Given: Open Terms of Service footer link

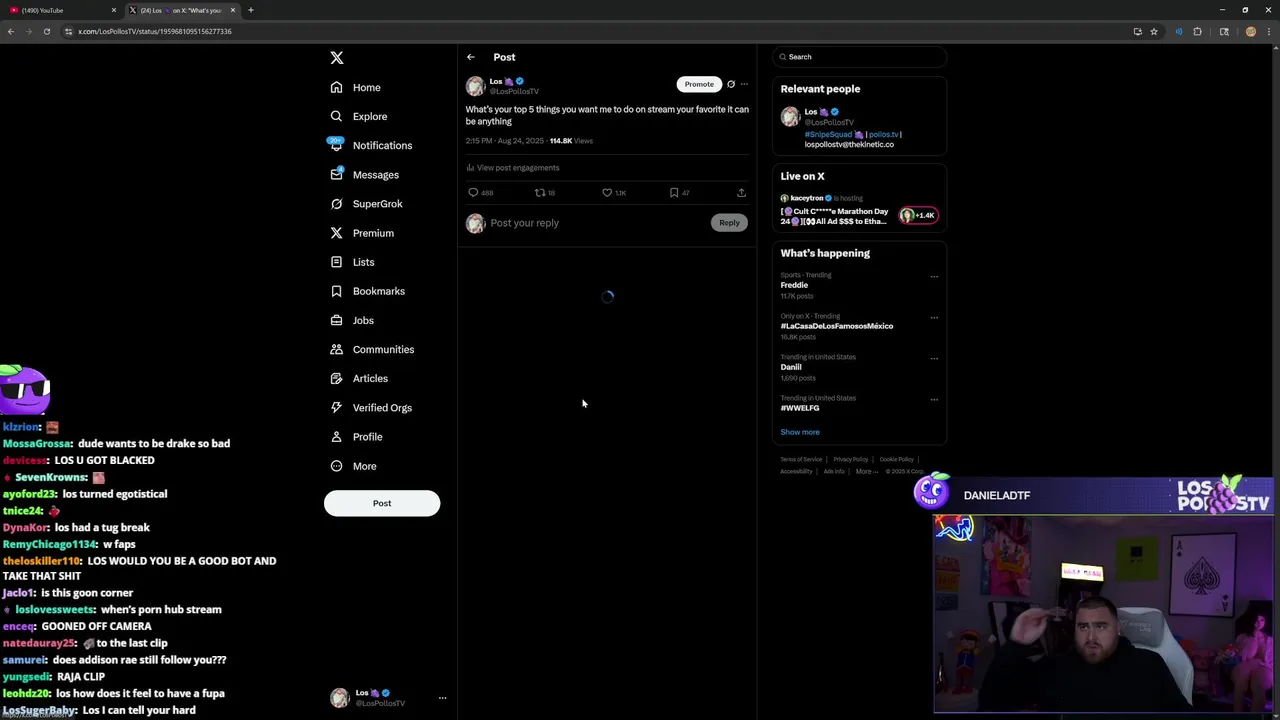Looking at the screenshot, I should tap(801, 459).
